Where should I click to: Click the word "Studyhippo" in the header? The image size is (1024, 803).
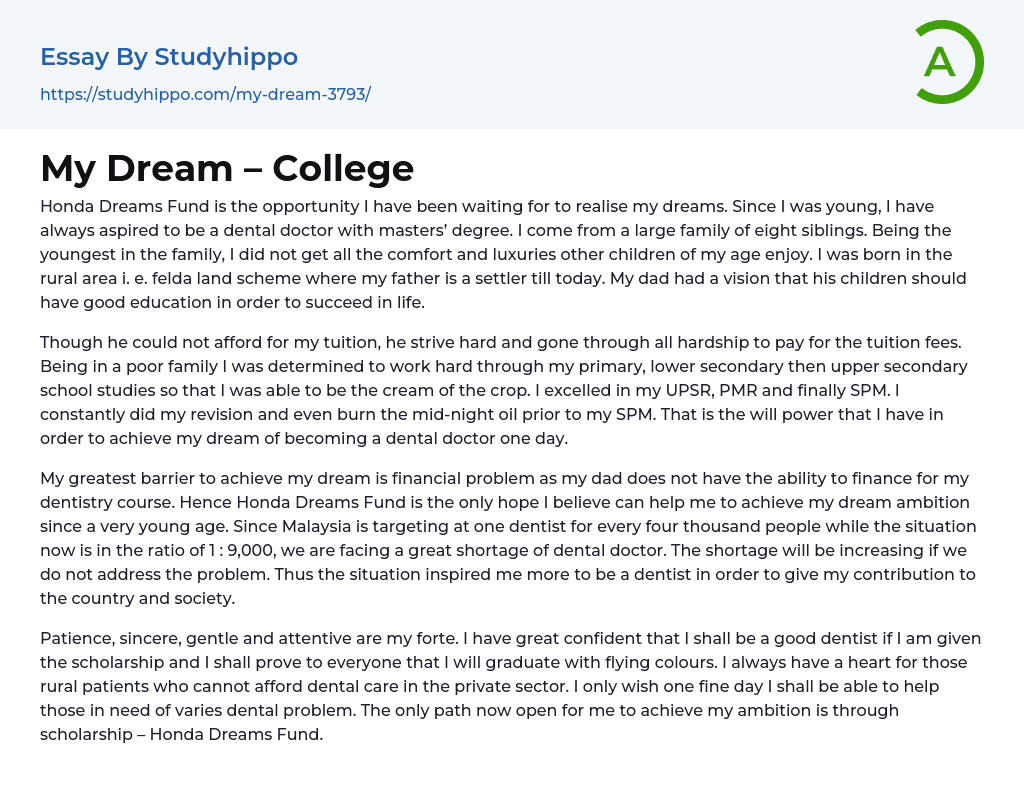[x=226, y=57]
